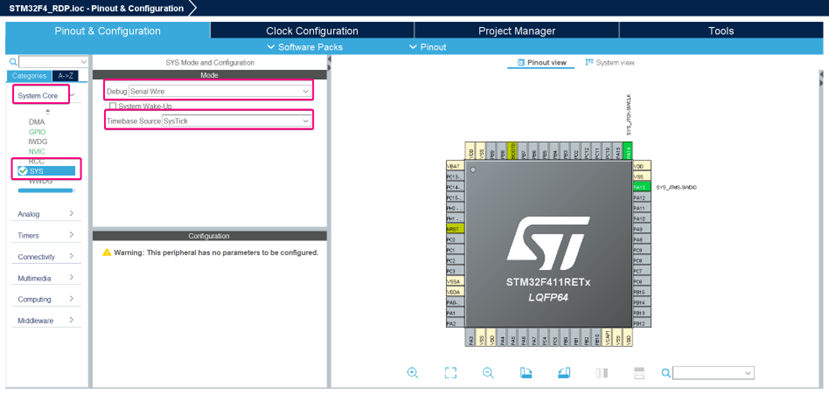This screenshot has width=829, height=394.
Task: Select green pin PA14 on chip
Action: (x=628, y=151)
